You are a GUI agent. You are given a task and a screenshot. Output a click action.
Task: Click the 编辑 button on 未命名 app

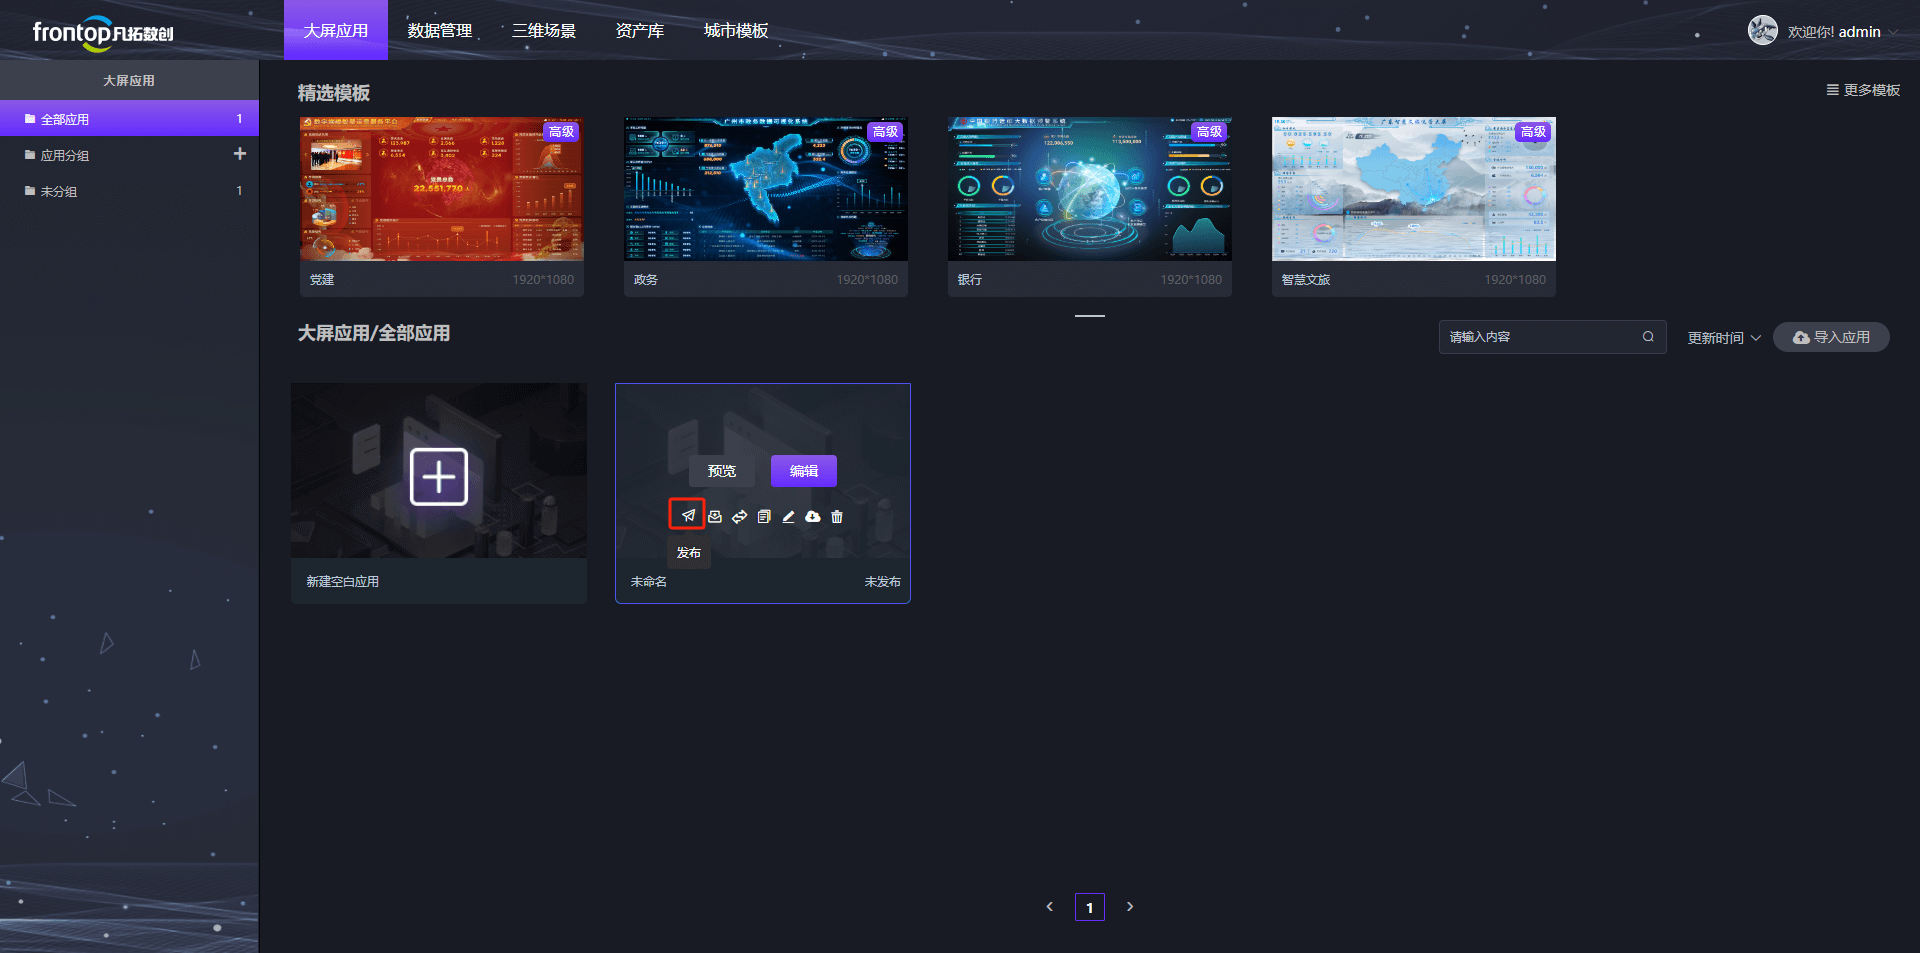coord(804,471)
